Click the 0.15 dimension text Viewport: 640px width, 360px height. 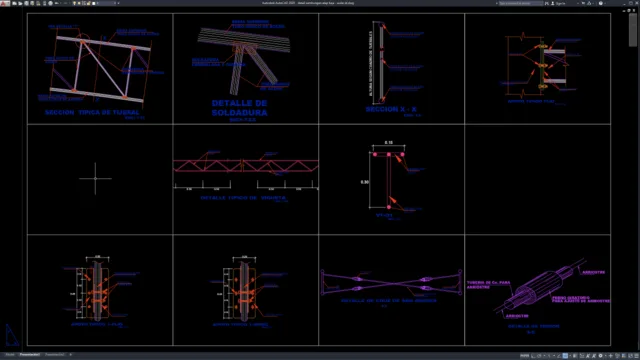click(389, 142)
